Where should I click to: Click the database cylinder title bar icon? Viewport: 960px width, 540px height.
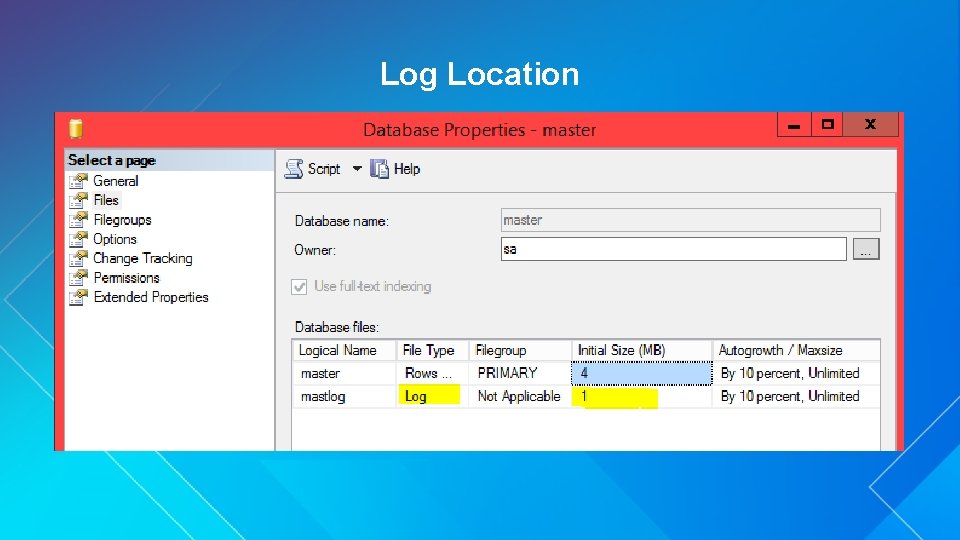tap(76, 129)
